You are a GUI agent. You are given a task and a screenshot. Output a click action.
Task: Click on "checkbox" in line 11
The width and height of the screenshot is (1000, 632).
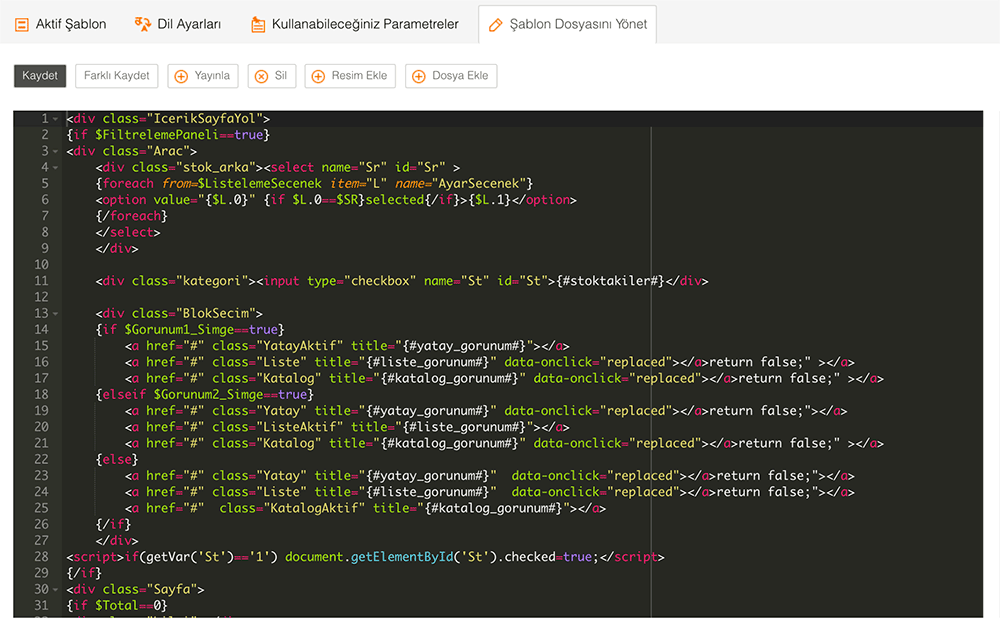pos(380,281)
